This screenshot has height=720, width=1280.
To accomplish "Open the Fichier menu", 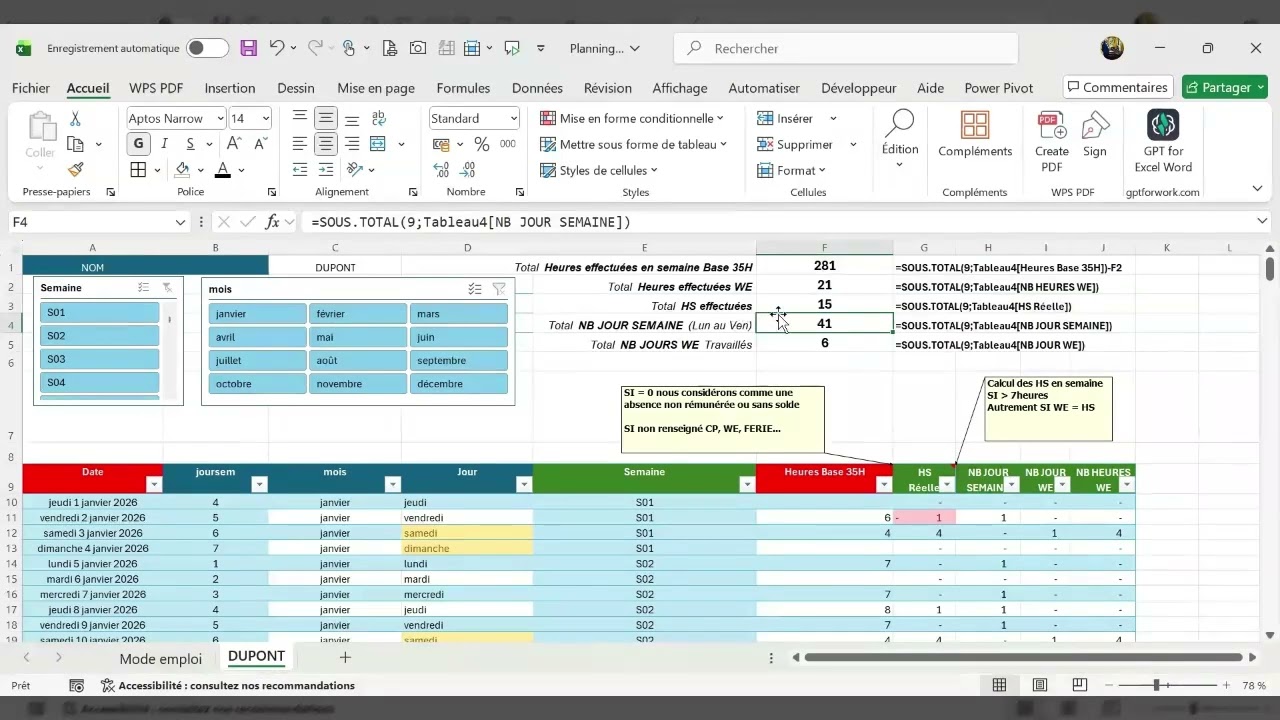I will [x=31, y=88].
